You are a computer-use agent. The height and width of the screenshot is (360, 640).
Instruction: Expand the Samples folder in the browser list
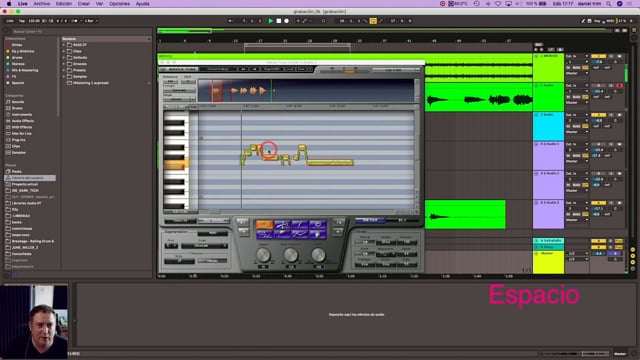pyautogui.click(x=64, y=76)
